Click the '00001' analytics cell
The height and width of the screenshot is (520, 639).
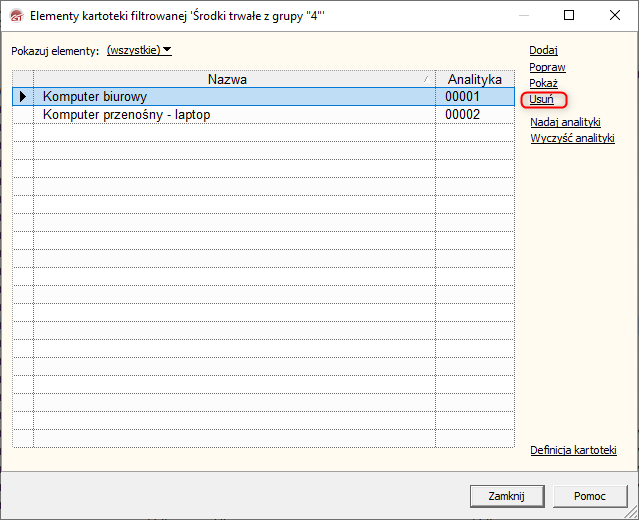tap(475, 97)
